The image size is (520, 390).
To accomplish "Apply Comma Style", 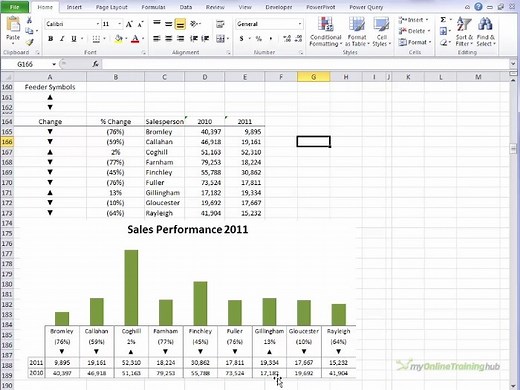I will pyautogui.click(x=270, y=39).
